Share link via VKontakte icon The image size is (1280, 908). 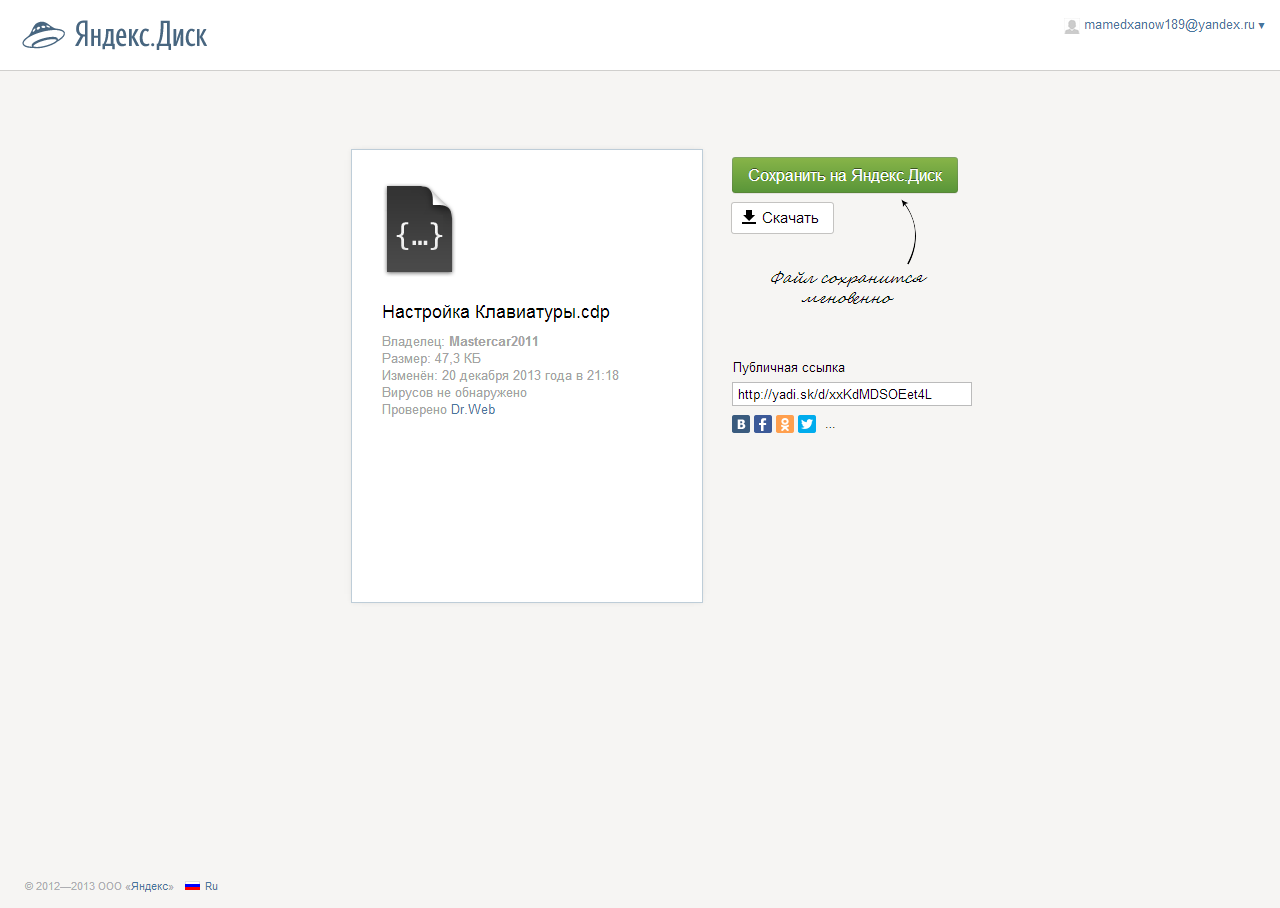click(x=741, y=424)
